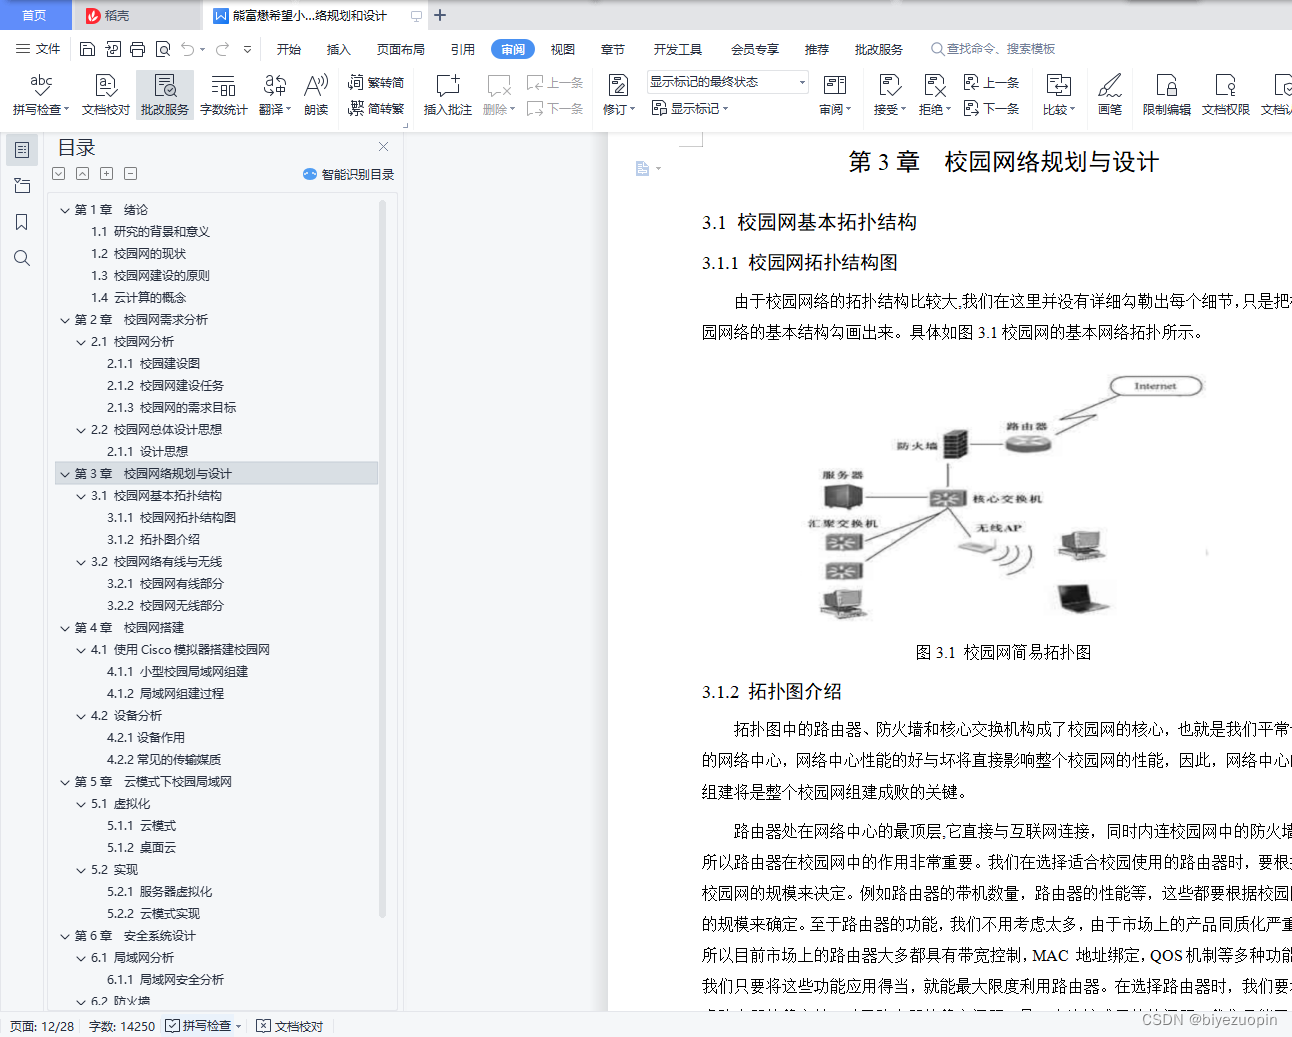Jump to 3.1.2 拓扑图介绍 heading
The image size is (1292, 1037).
point(153,540)
